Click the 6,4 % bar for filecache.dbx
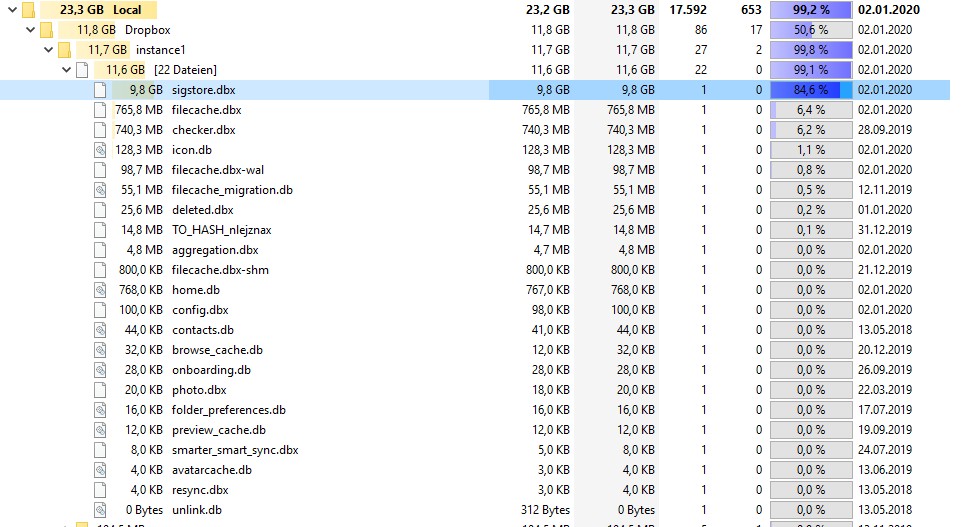This screenshot has height=527, width=978. [811, 110]
